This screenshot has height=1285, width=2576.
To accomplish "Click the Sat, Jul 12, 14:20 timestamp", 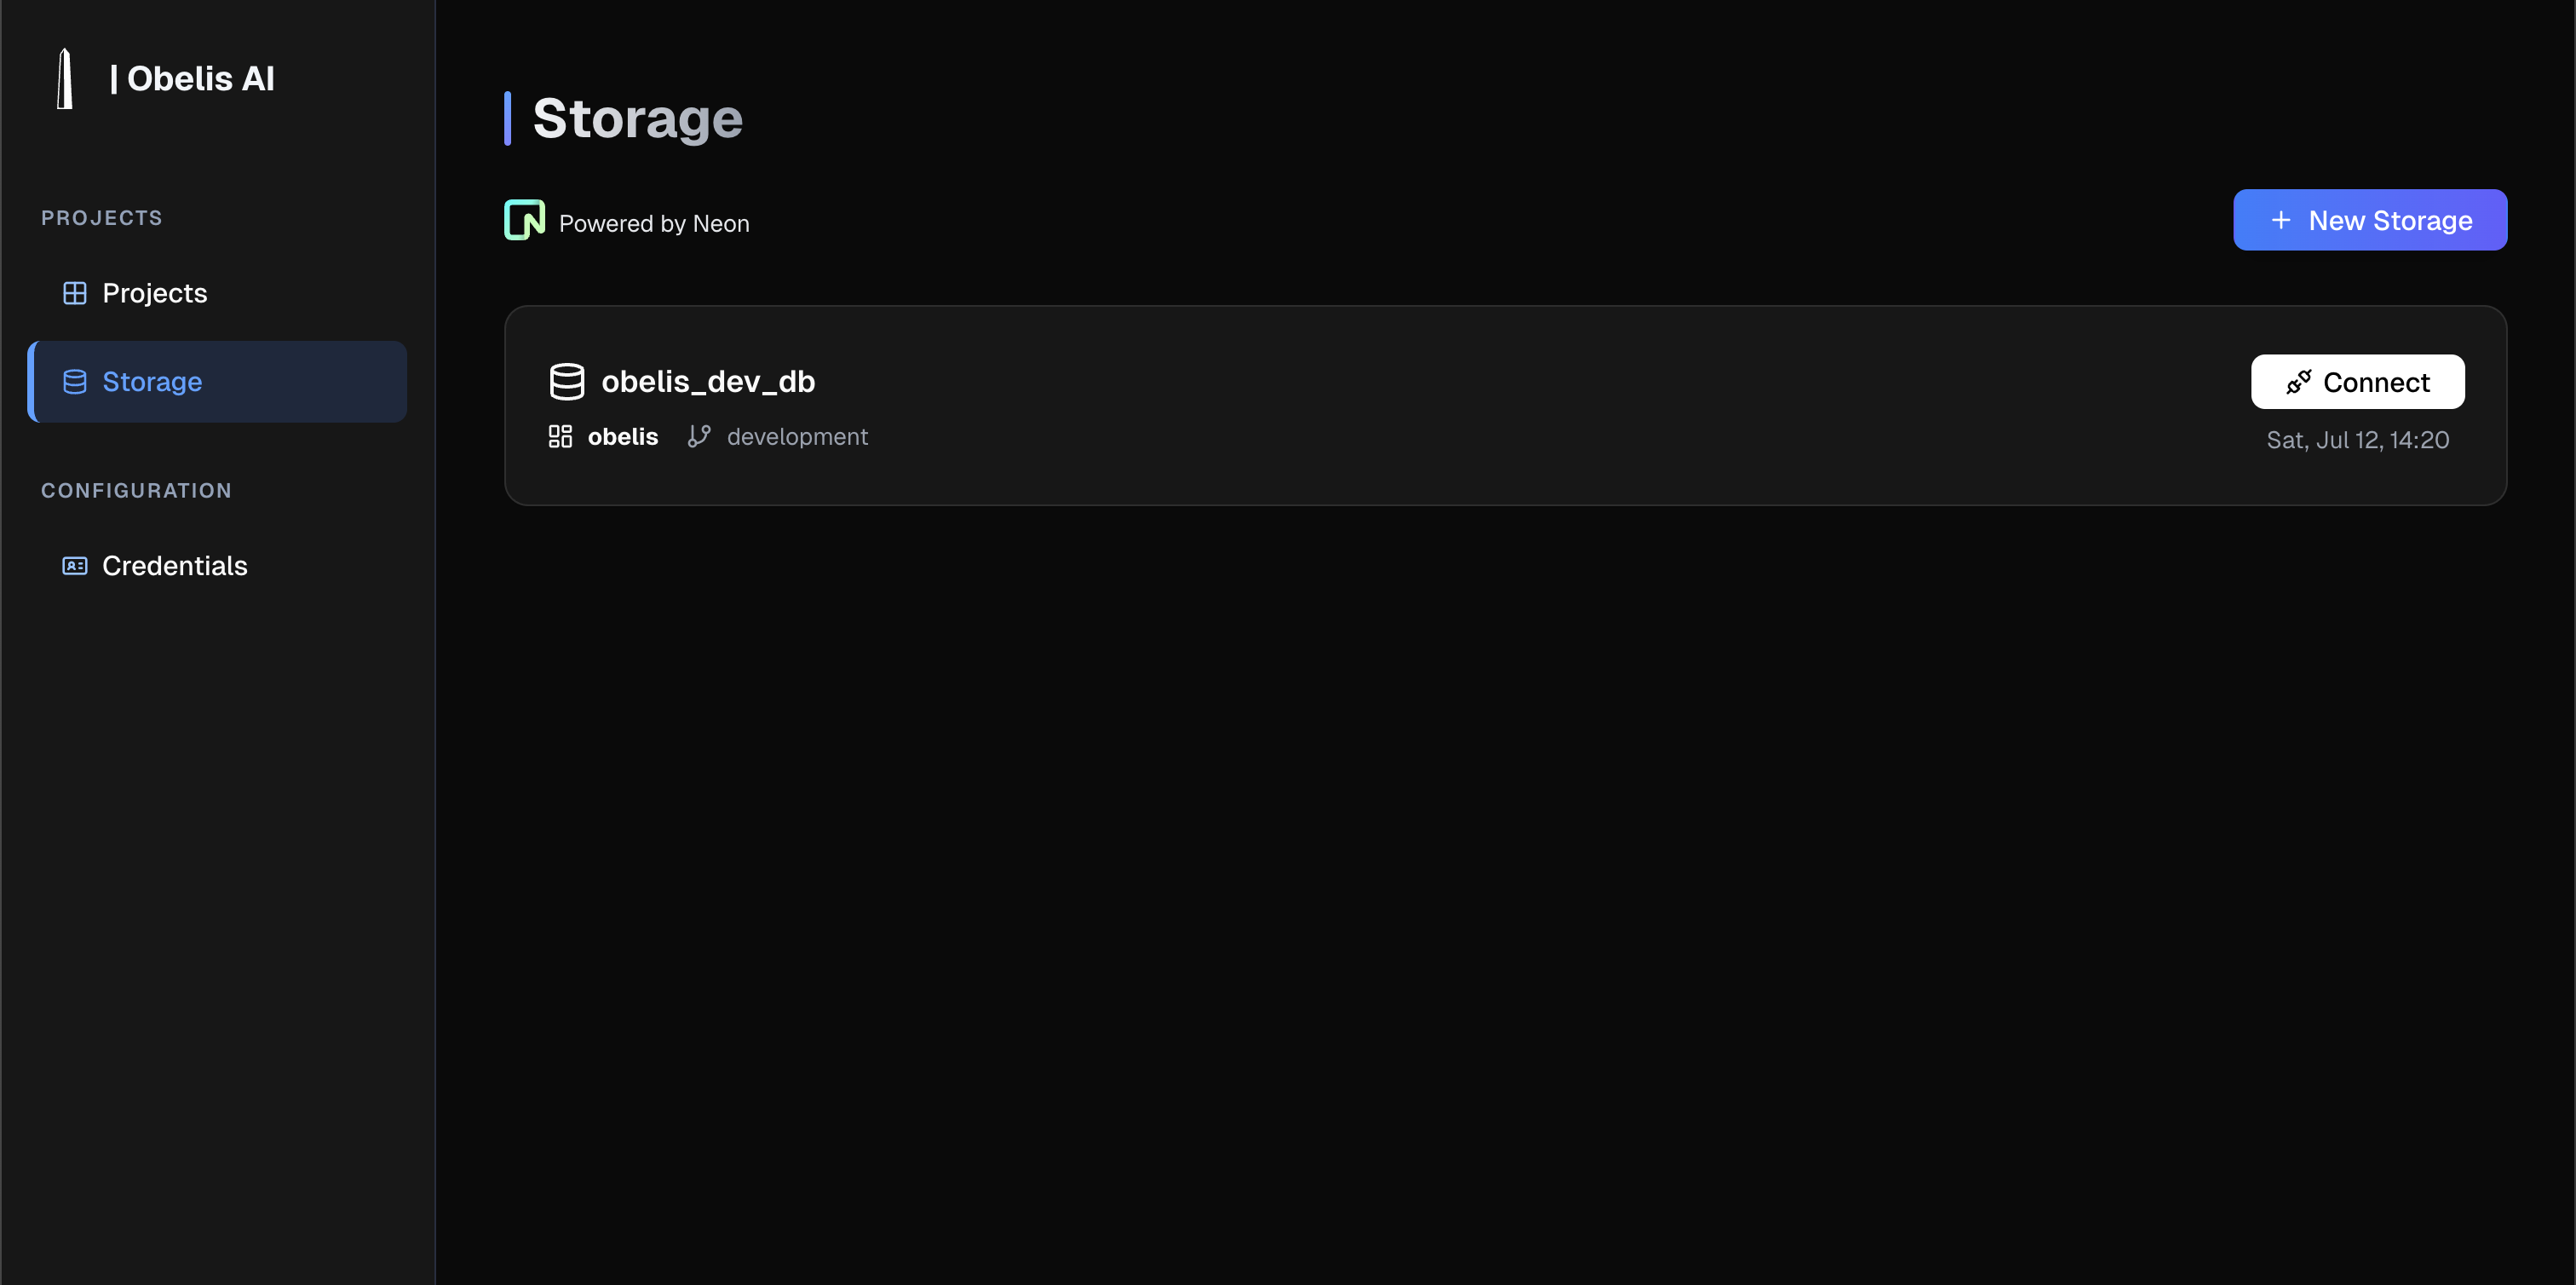I will 2357,440.
